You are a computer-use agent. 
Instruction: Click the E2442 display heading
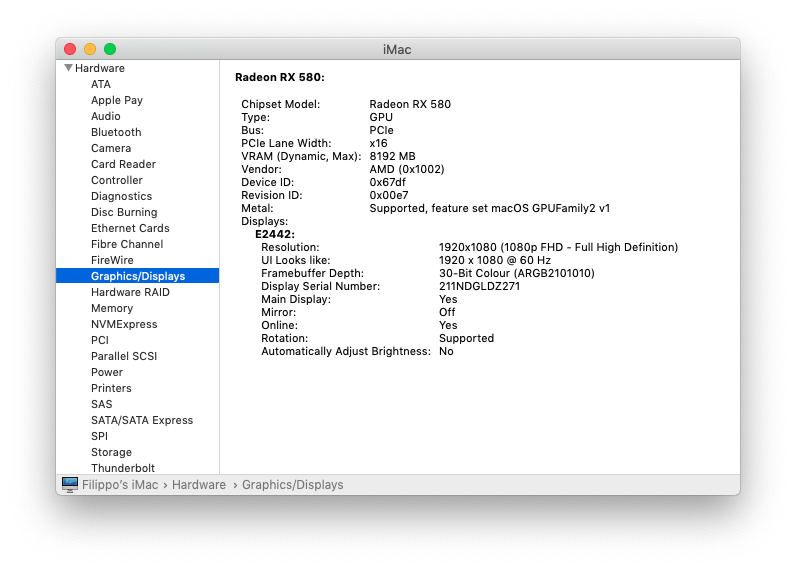point(275,234)
